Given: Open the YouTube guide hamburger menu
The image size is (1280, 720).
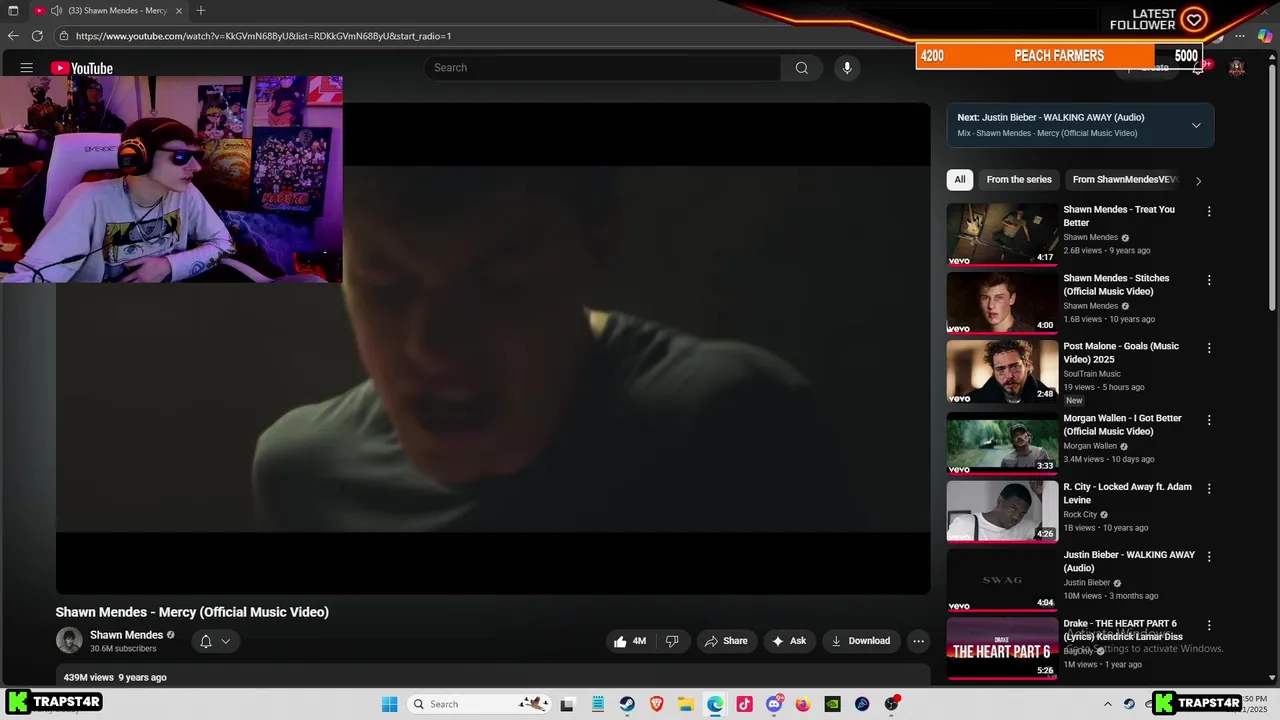Looking at the screenshot, I should [x=27, y=68].
